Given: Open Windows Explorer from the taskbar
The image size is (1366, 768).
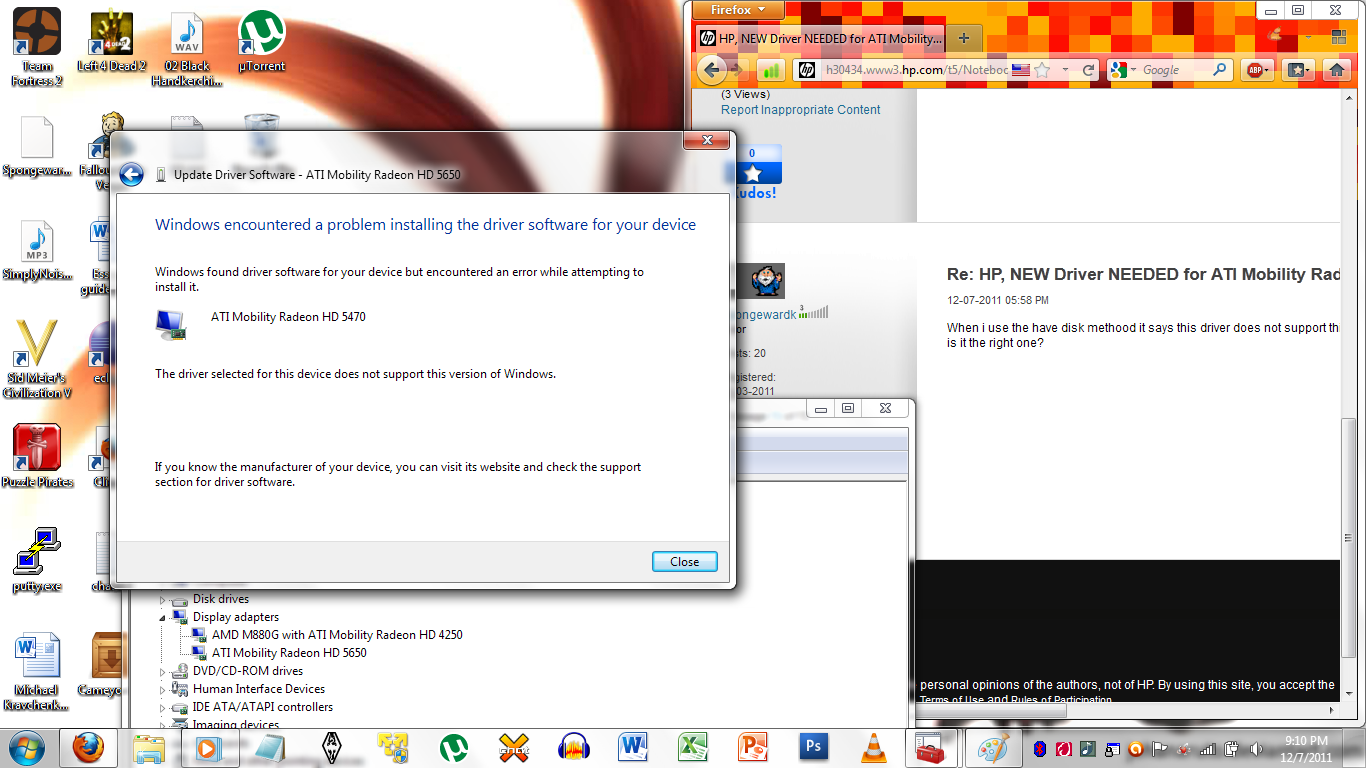Looking at the screenshot, I should tap(149, 748).
